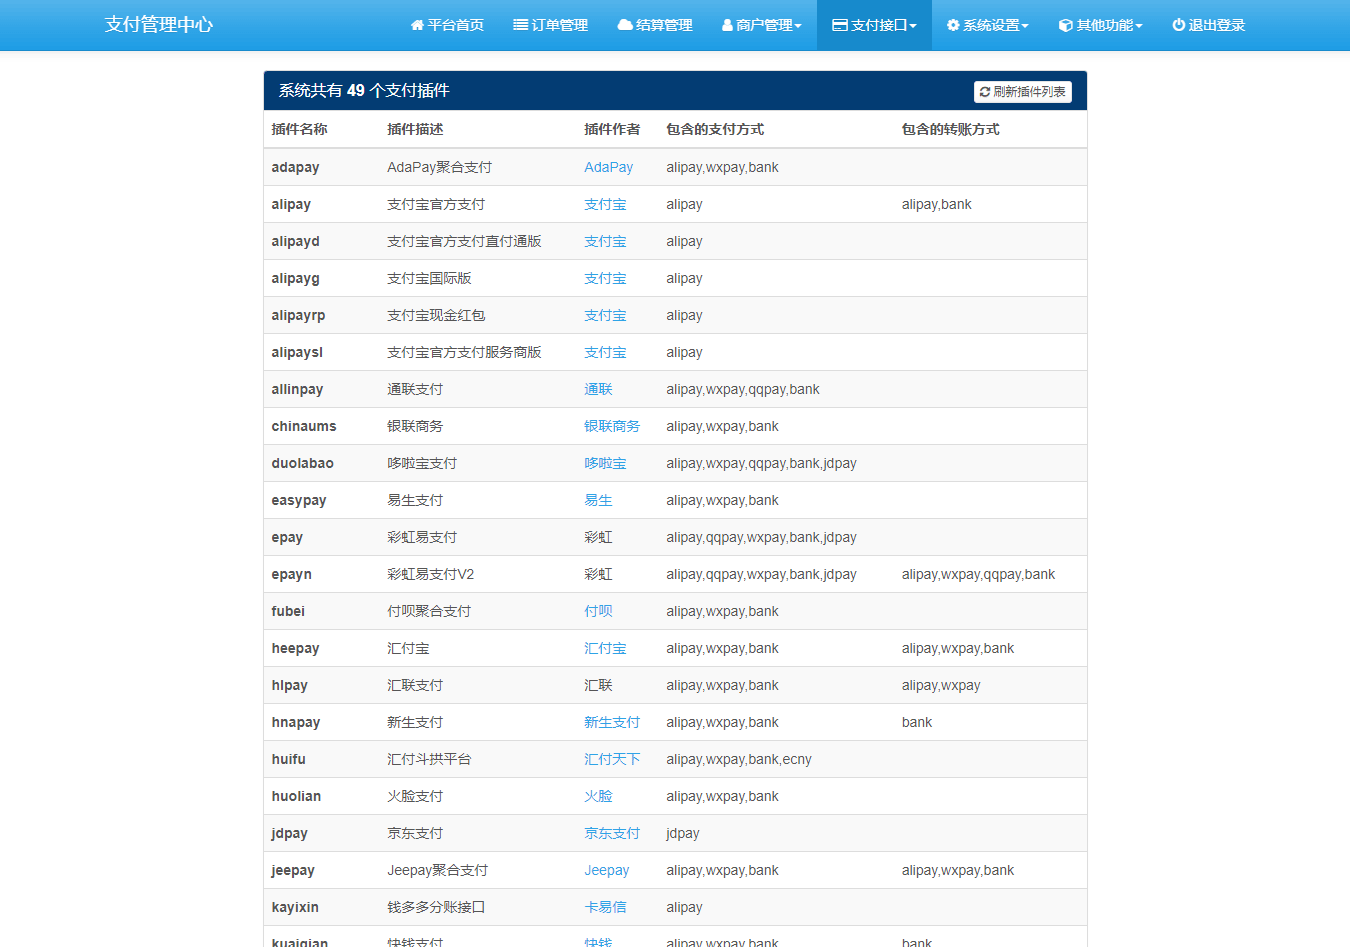
Task: Click the 刷新插件列表 button
Action: (1022, 92)
